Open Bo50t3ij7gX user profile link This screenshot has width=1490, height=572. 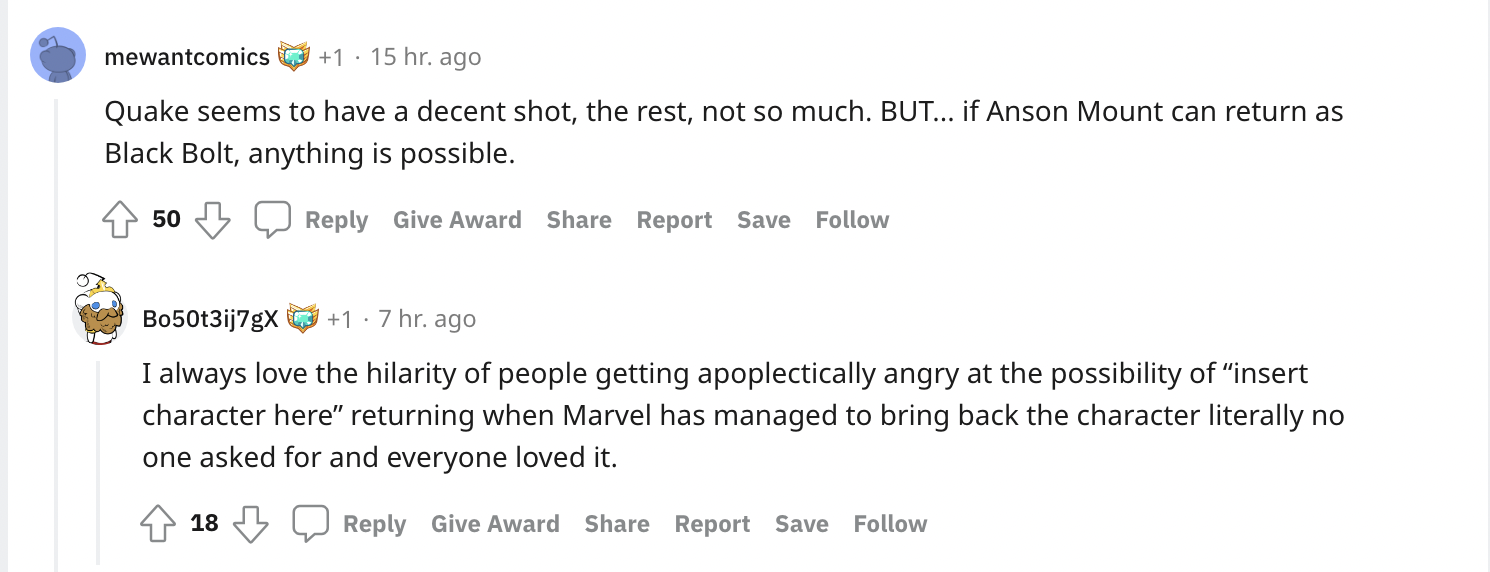tap(210, 319)
